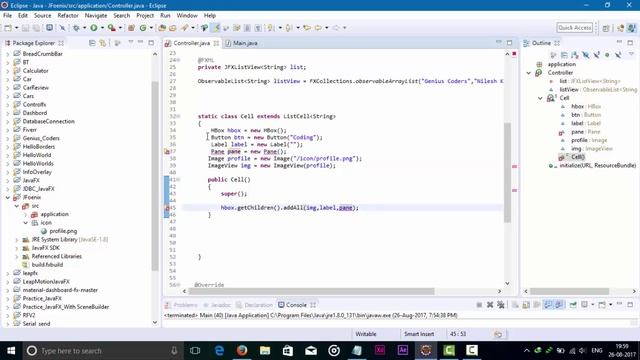Click the New file wizard icon

(x=8, y=28)
